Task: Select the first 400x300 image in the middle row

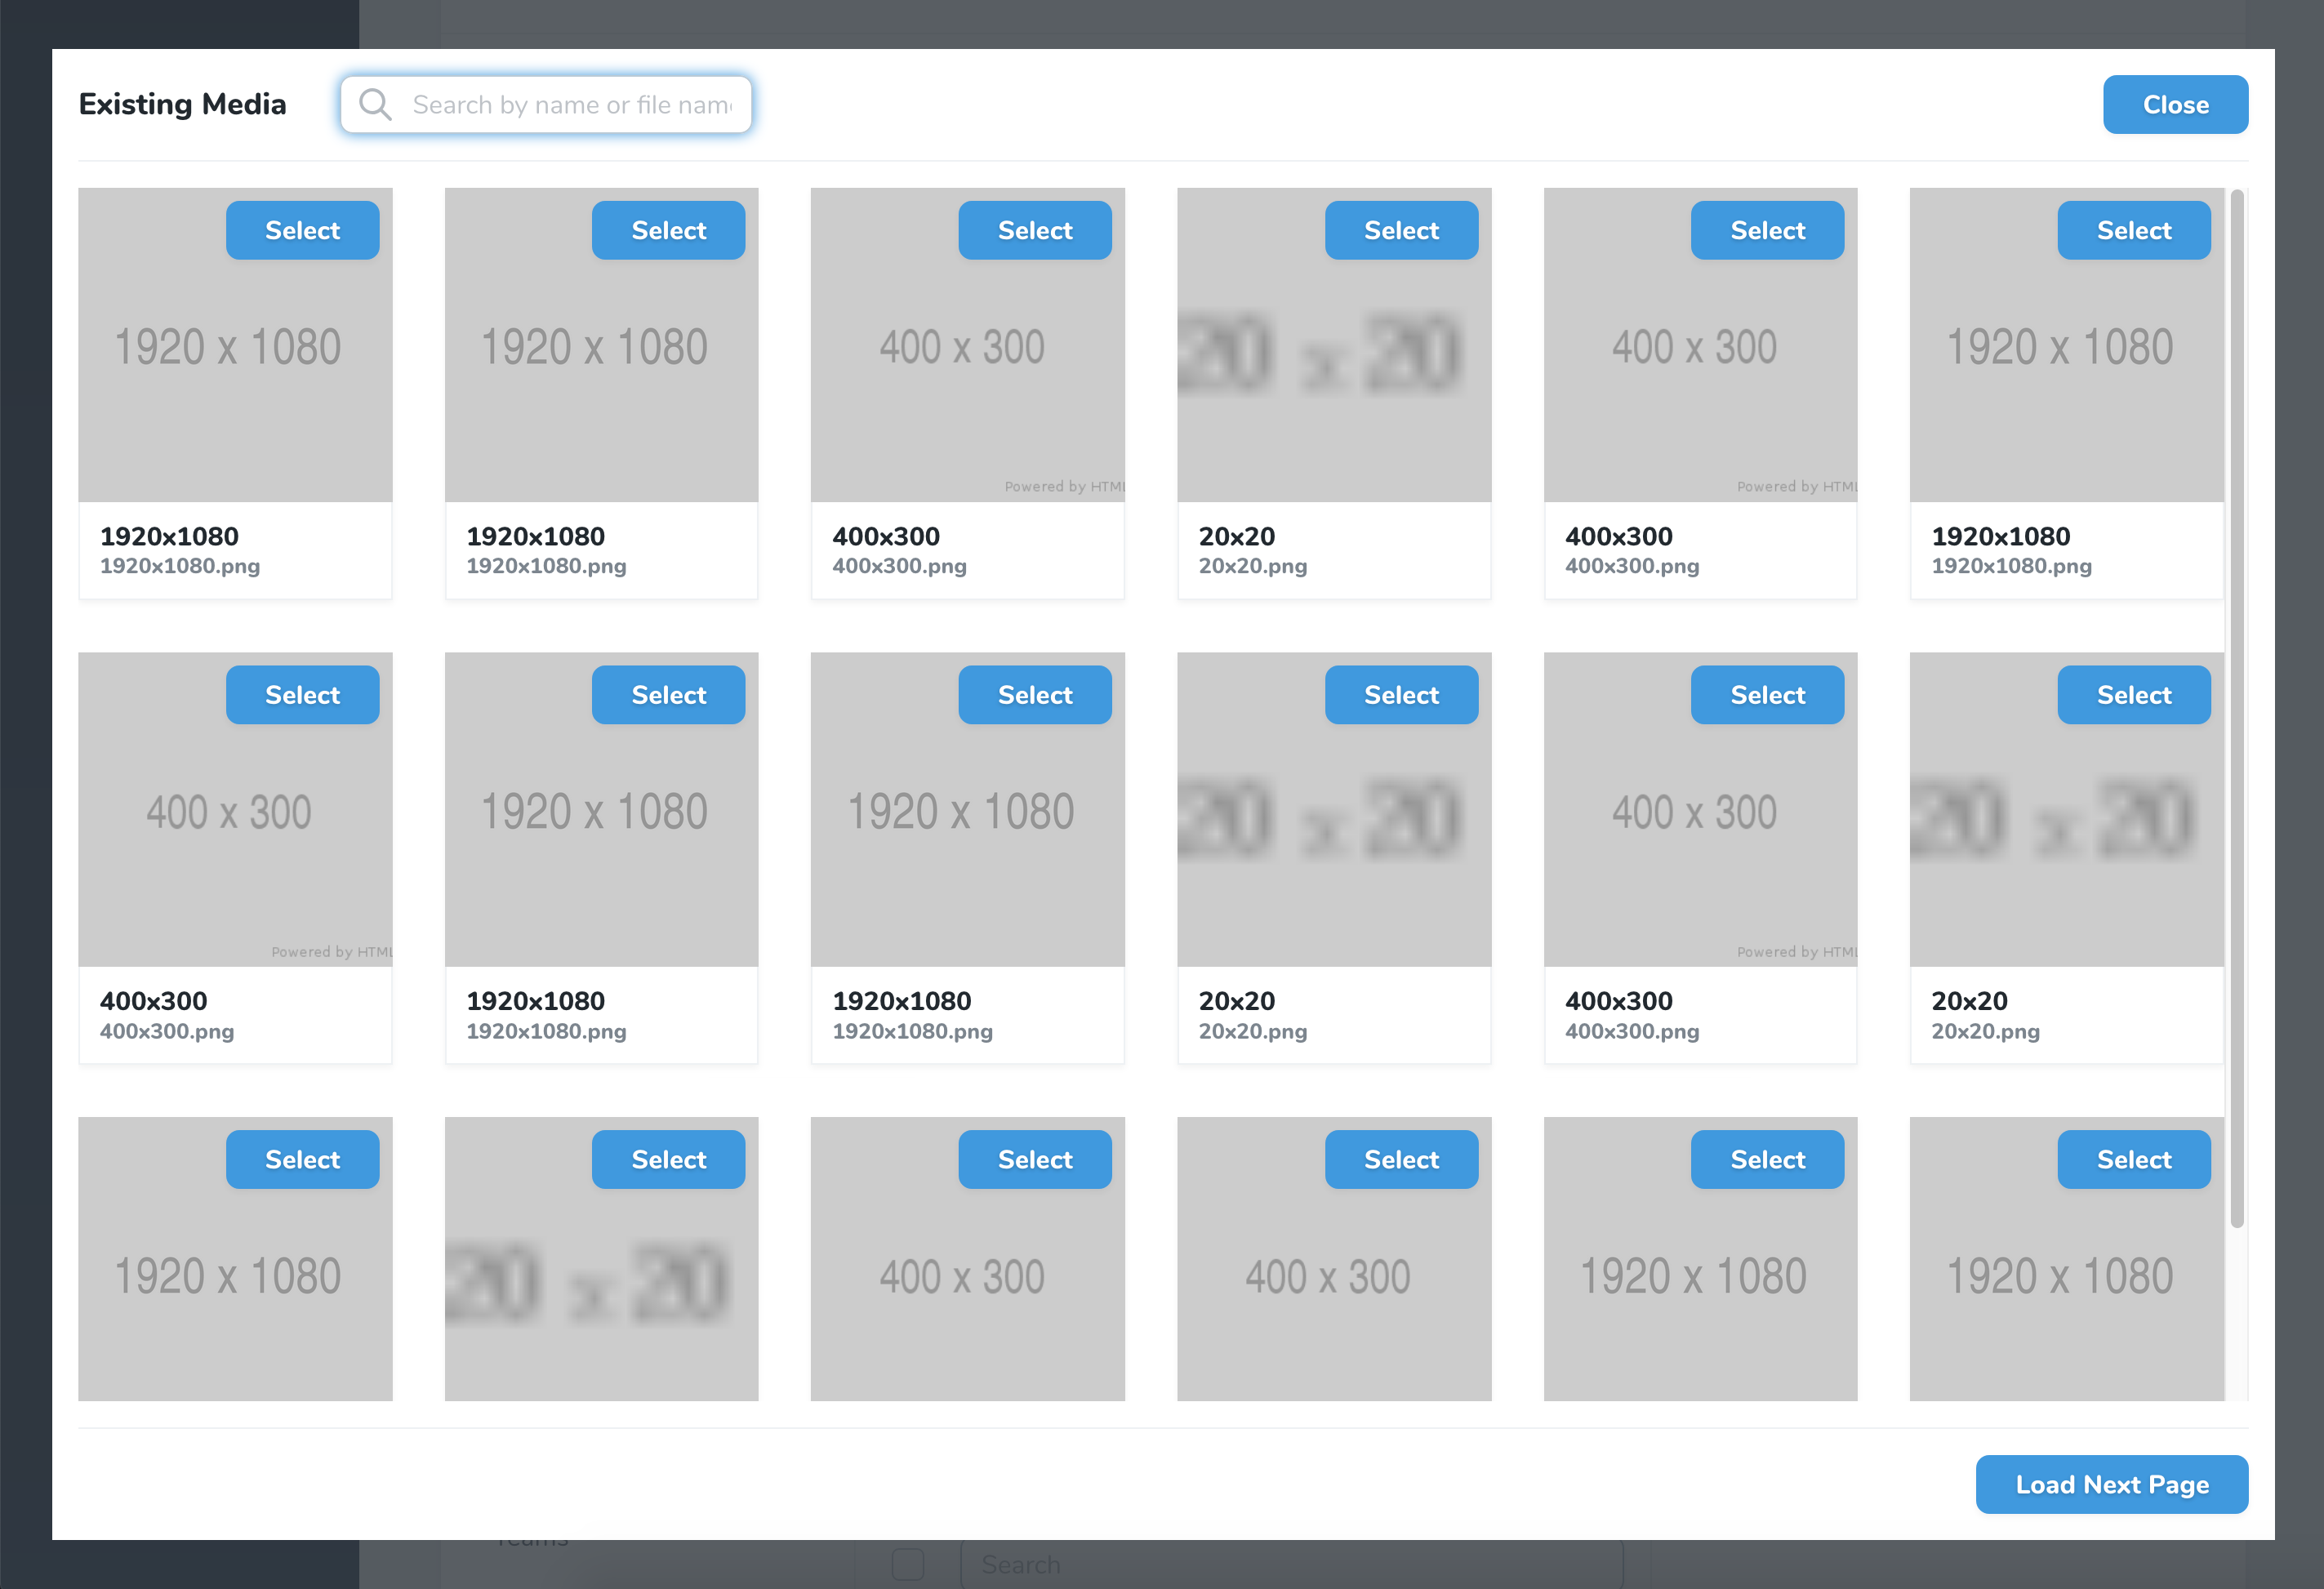Action: [302, 695]
